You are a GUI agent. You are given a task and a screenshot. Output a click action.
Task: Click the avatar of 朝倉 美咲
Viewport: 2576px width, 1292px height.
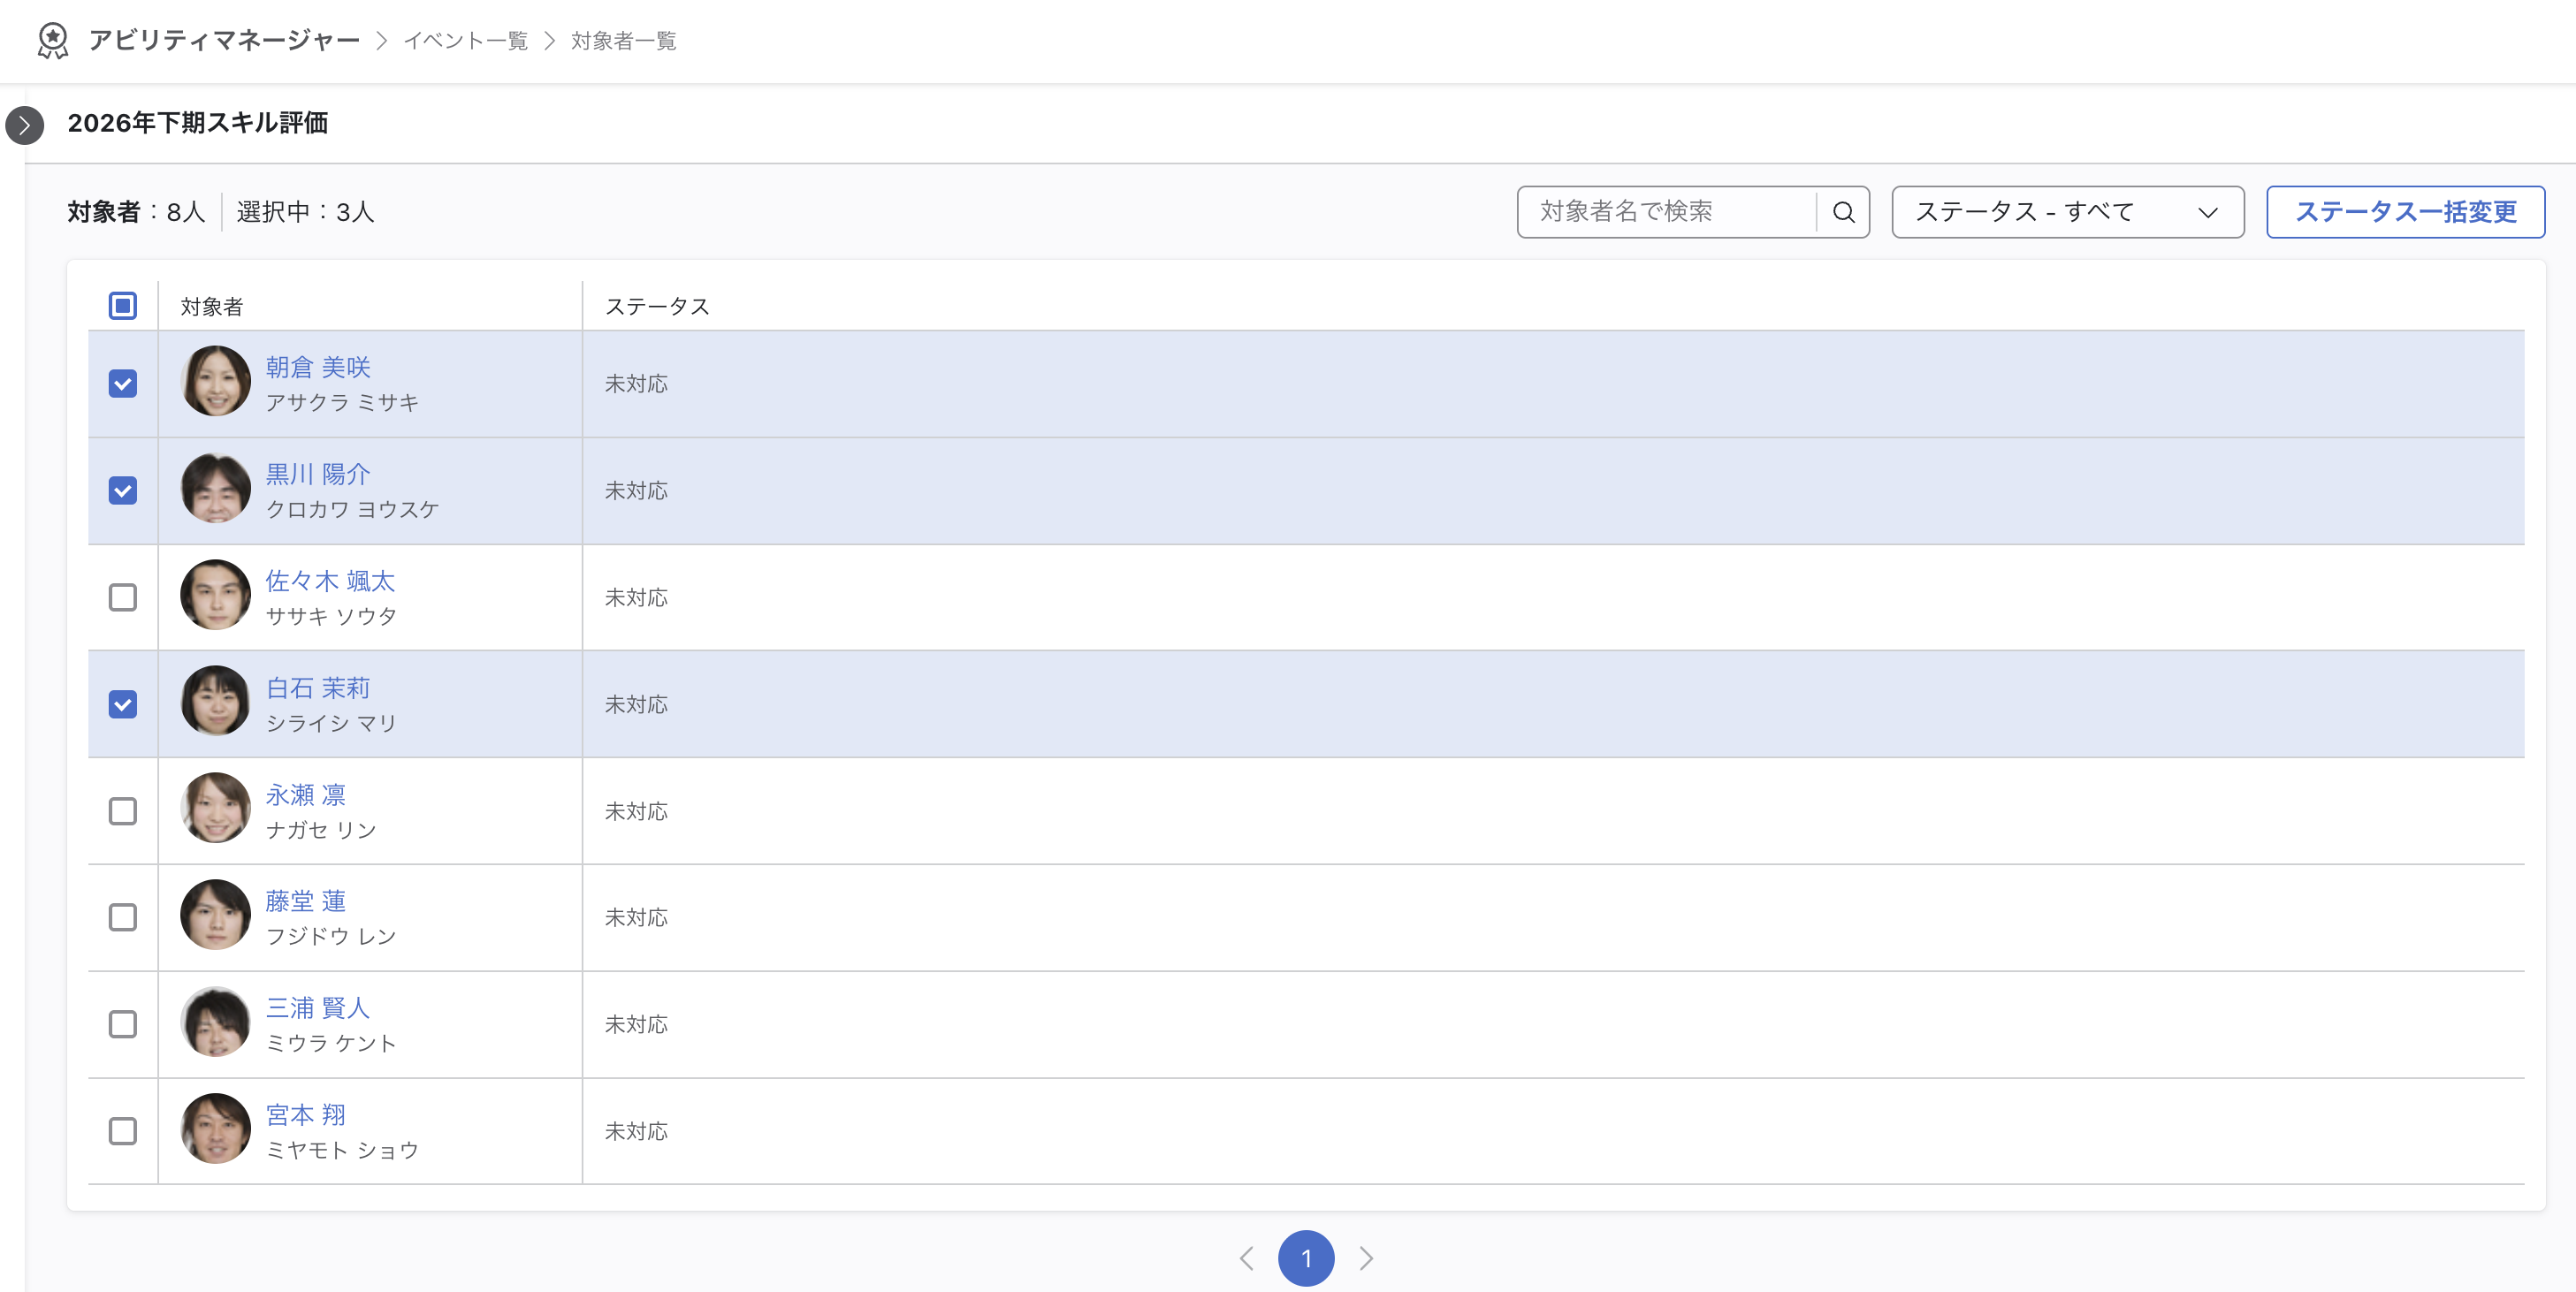[216, 381]
